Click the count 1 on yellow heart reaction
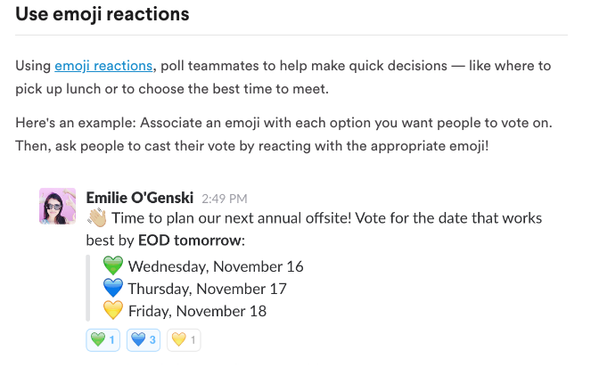This screenshot has height=375, width=591. click(193, 340)
